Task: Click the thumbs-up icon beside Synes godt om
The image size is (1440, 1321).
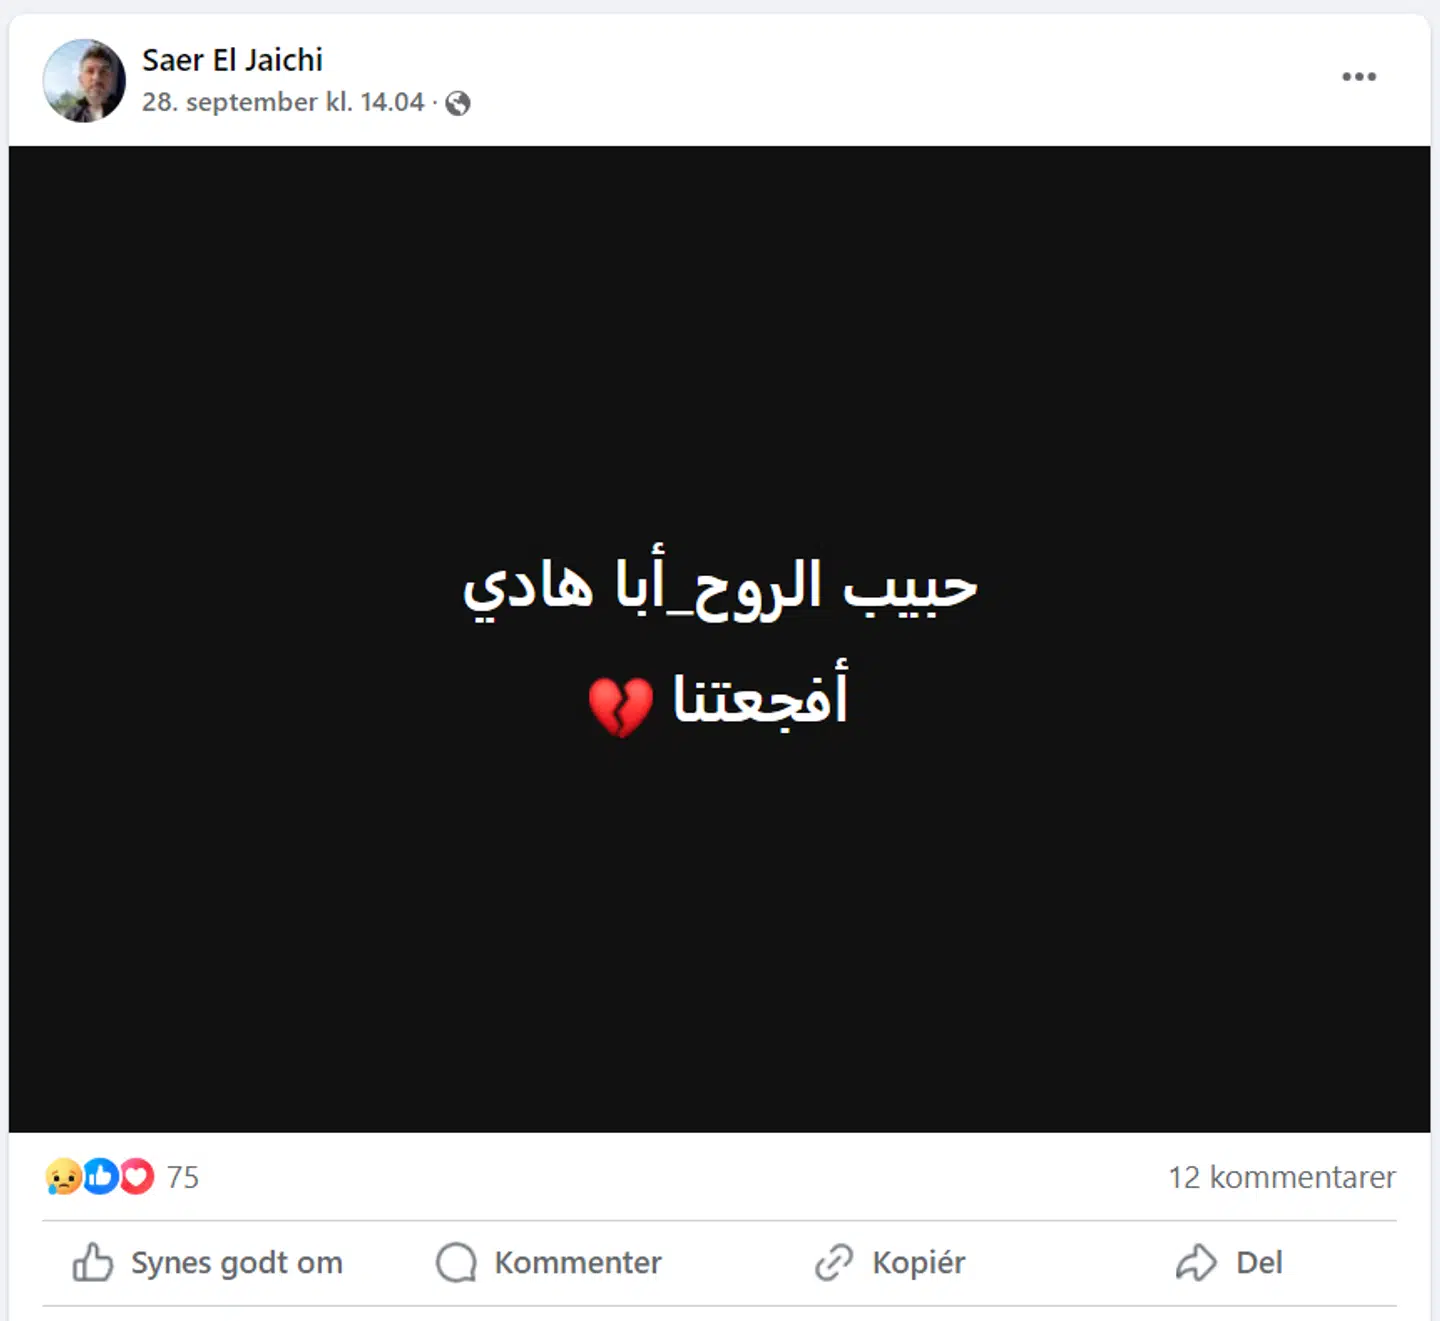Action: 93,1263
